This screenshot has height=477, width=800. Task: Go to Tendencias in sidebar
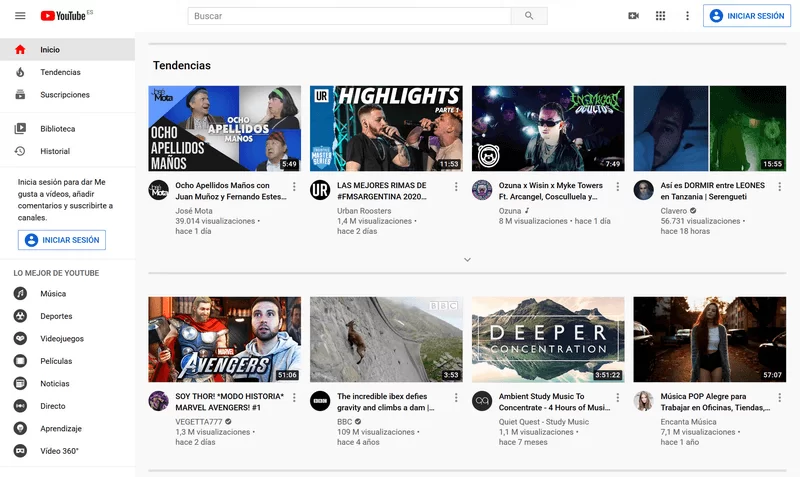point(67,72)
